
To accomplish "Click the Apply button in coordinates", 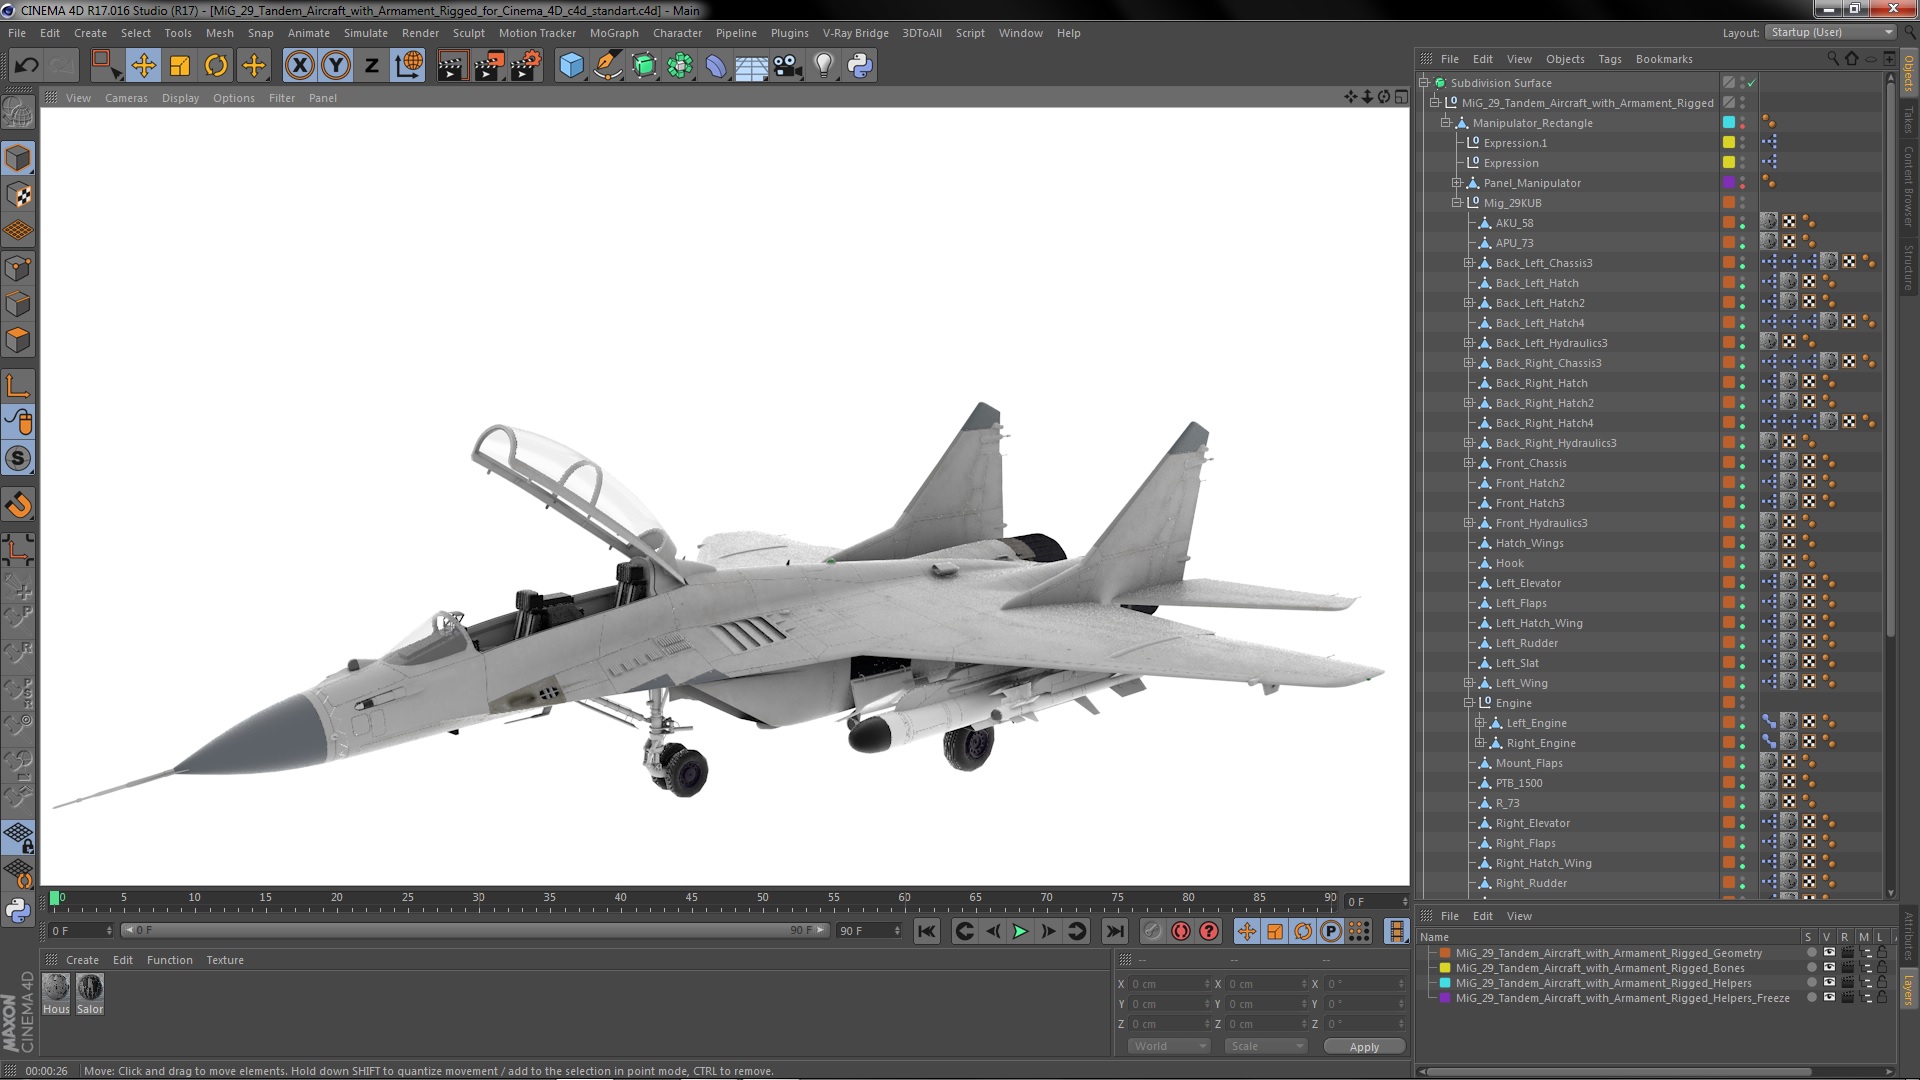I will pos(1364,1046).
